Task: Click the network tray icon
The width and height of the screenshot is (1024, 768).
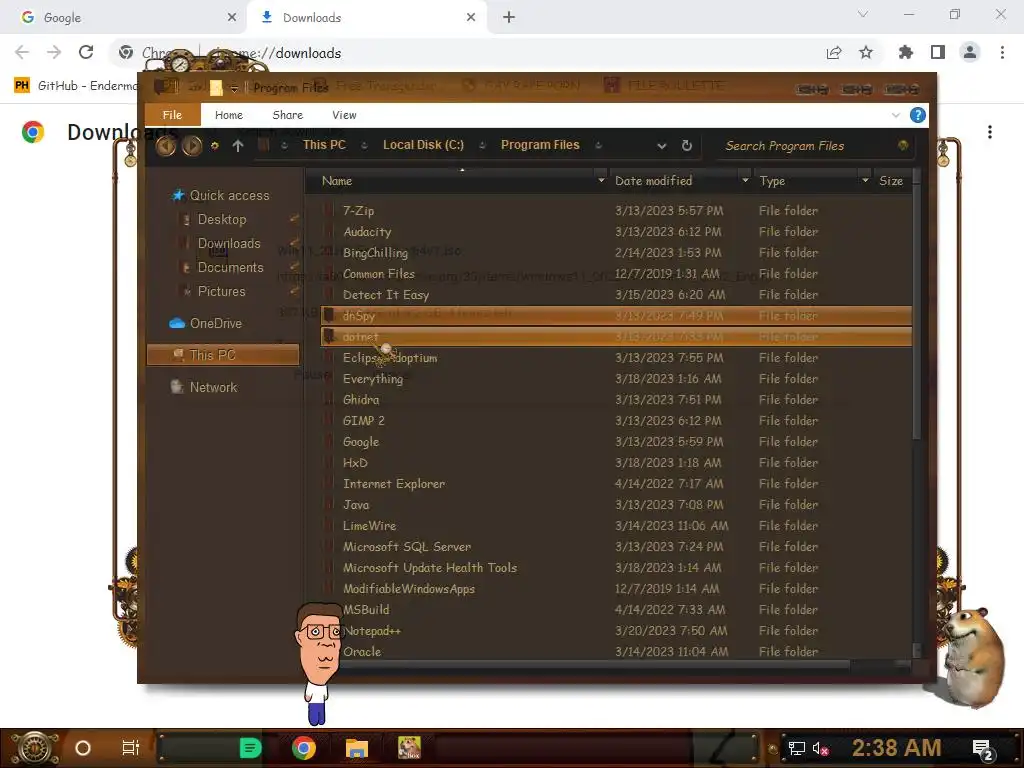Action: tap(796, 748)
